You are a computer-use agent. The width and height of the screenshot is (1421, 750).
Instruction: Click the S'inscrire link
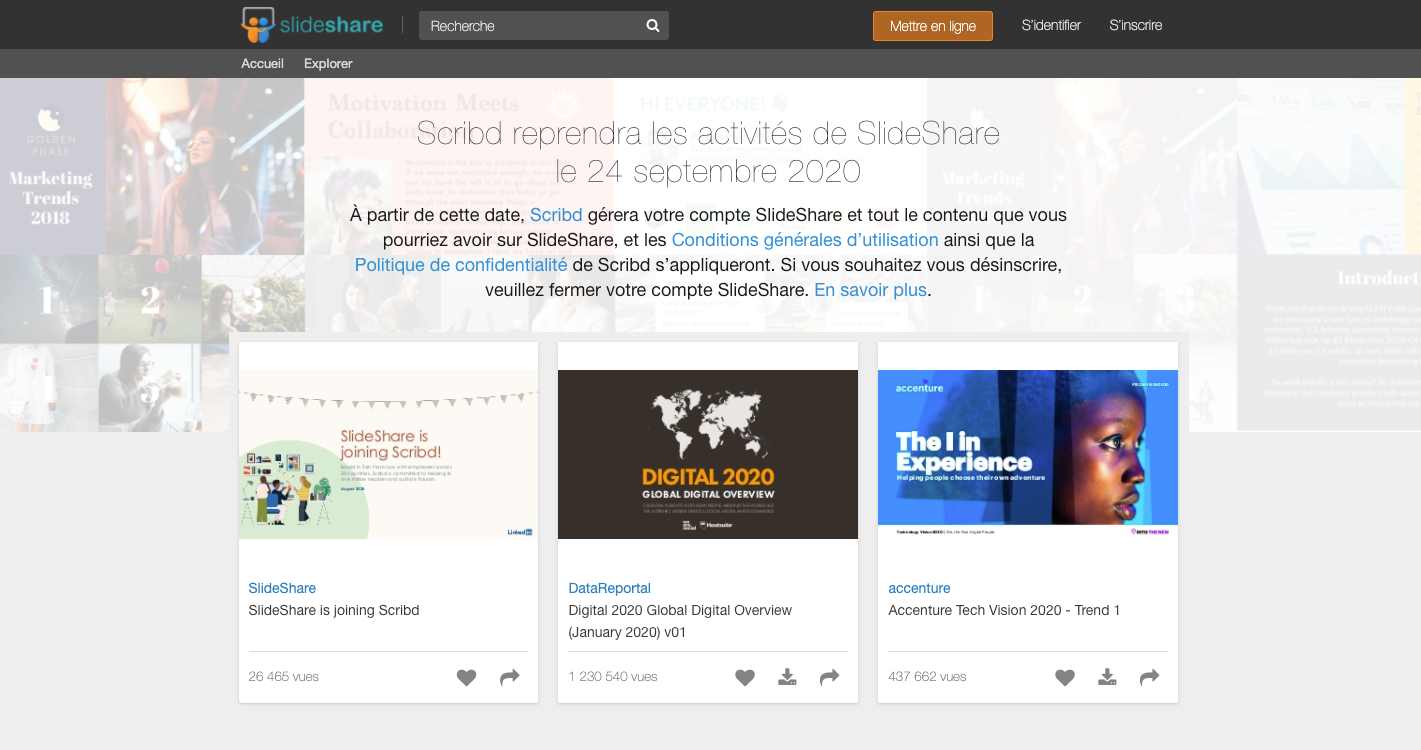1135,25
